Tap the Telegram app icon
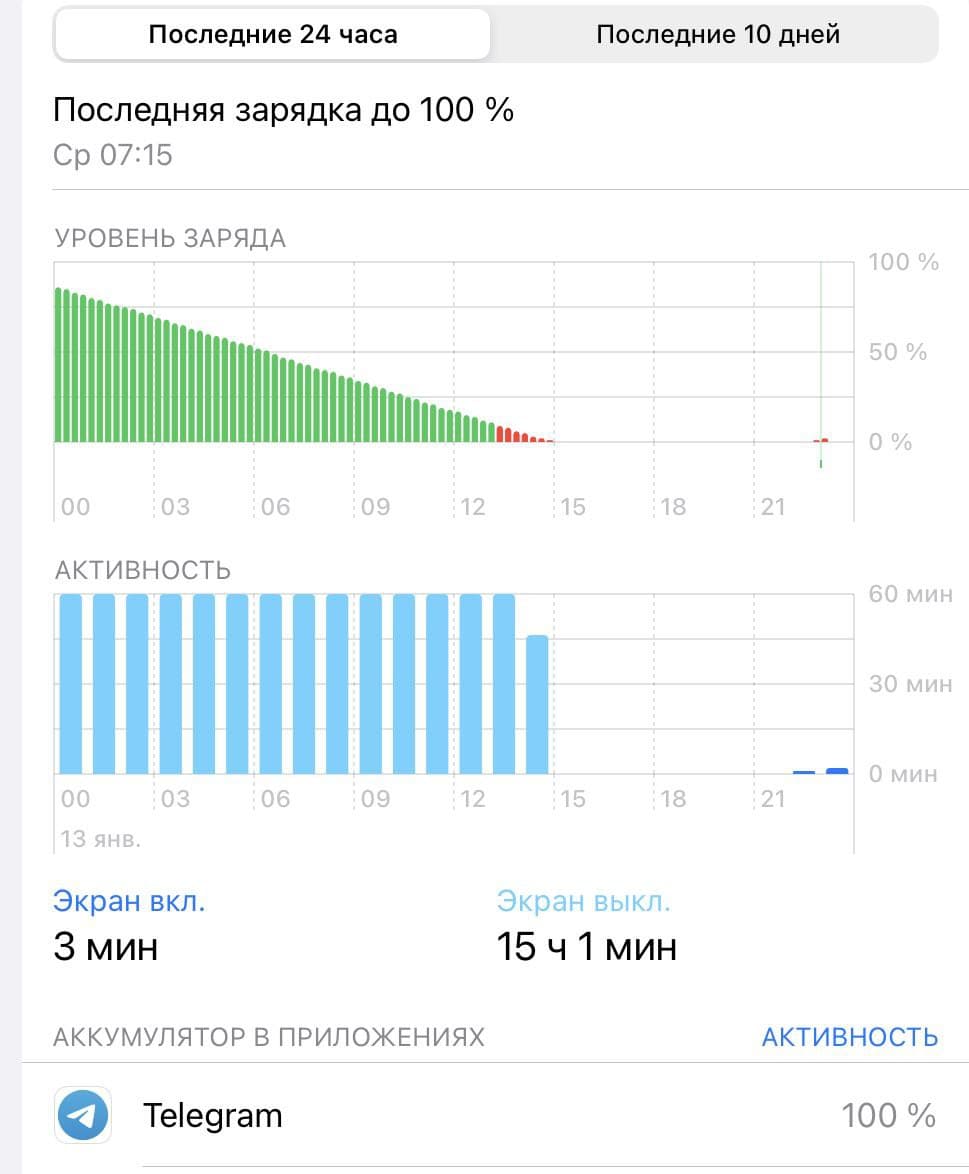 pos(83,1115)
